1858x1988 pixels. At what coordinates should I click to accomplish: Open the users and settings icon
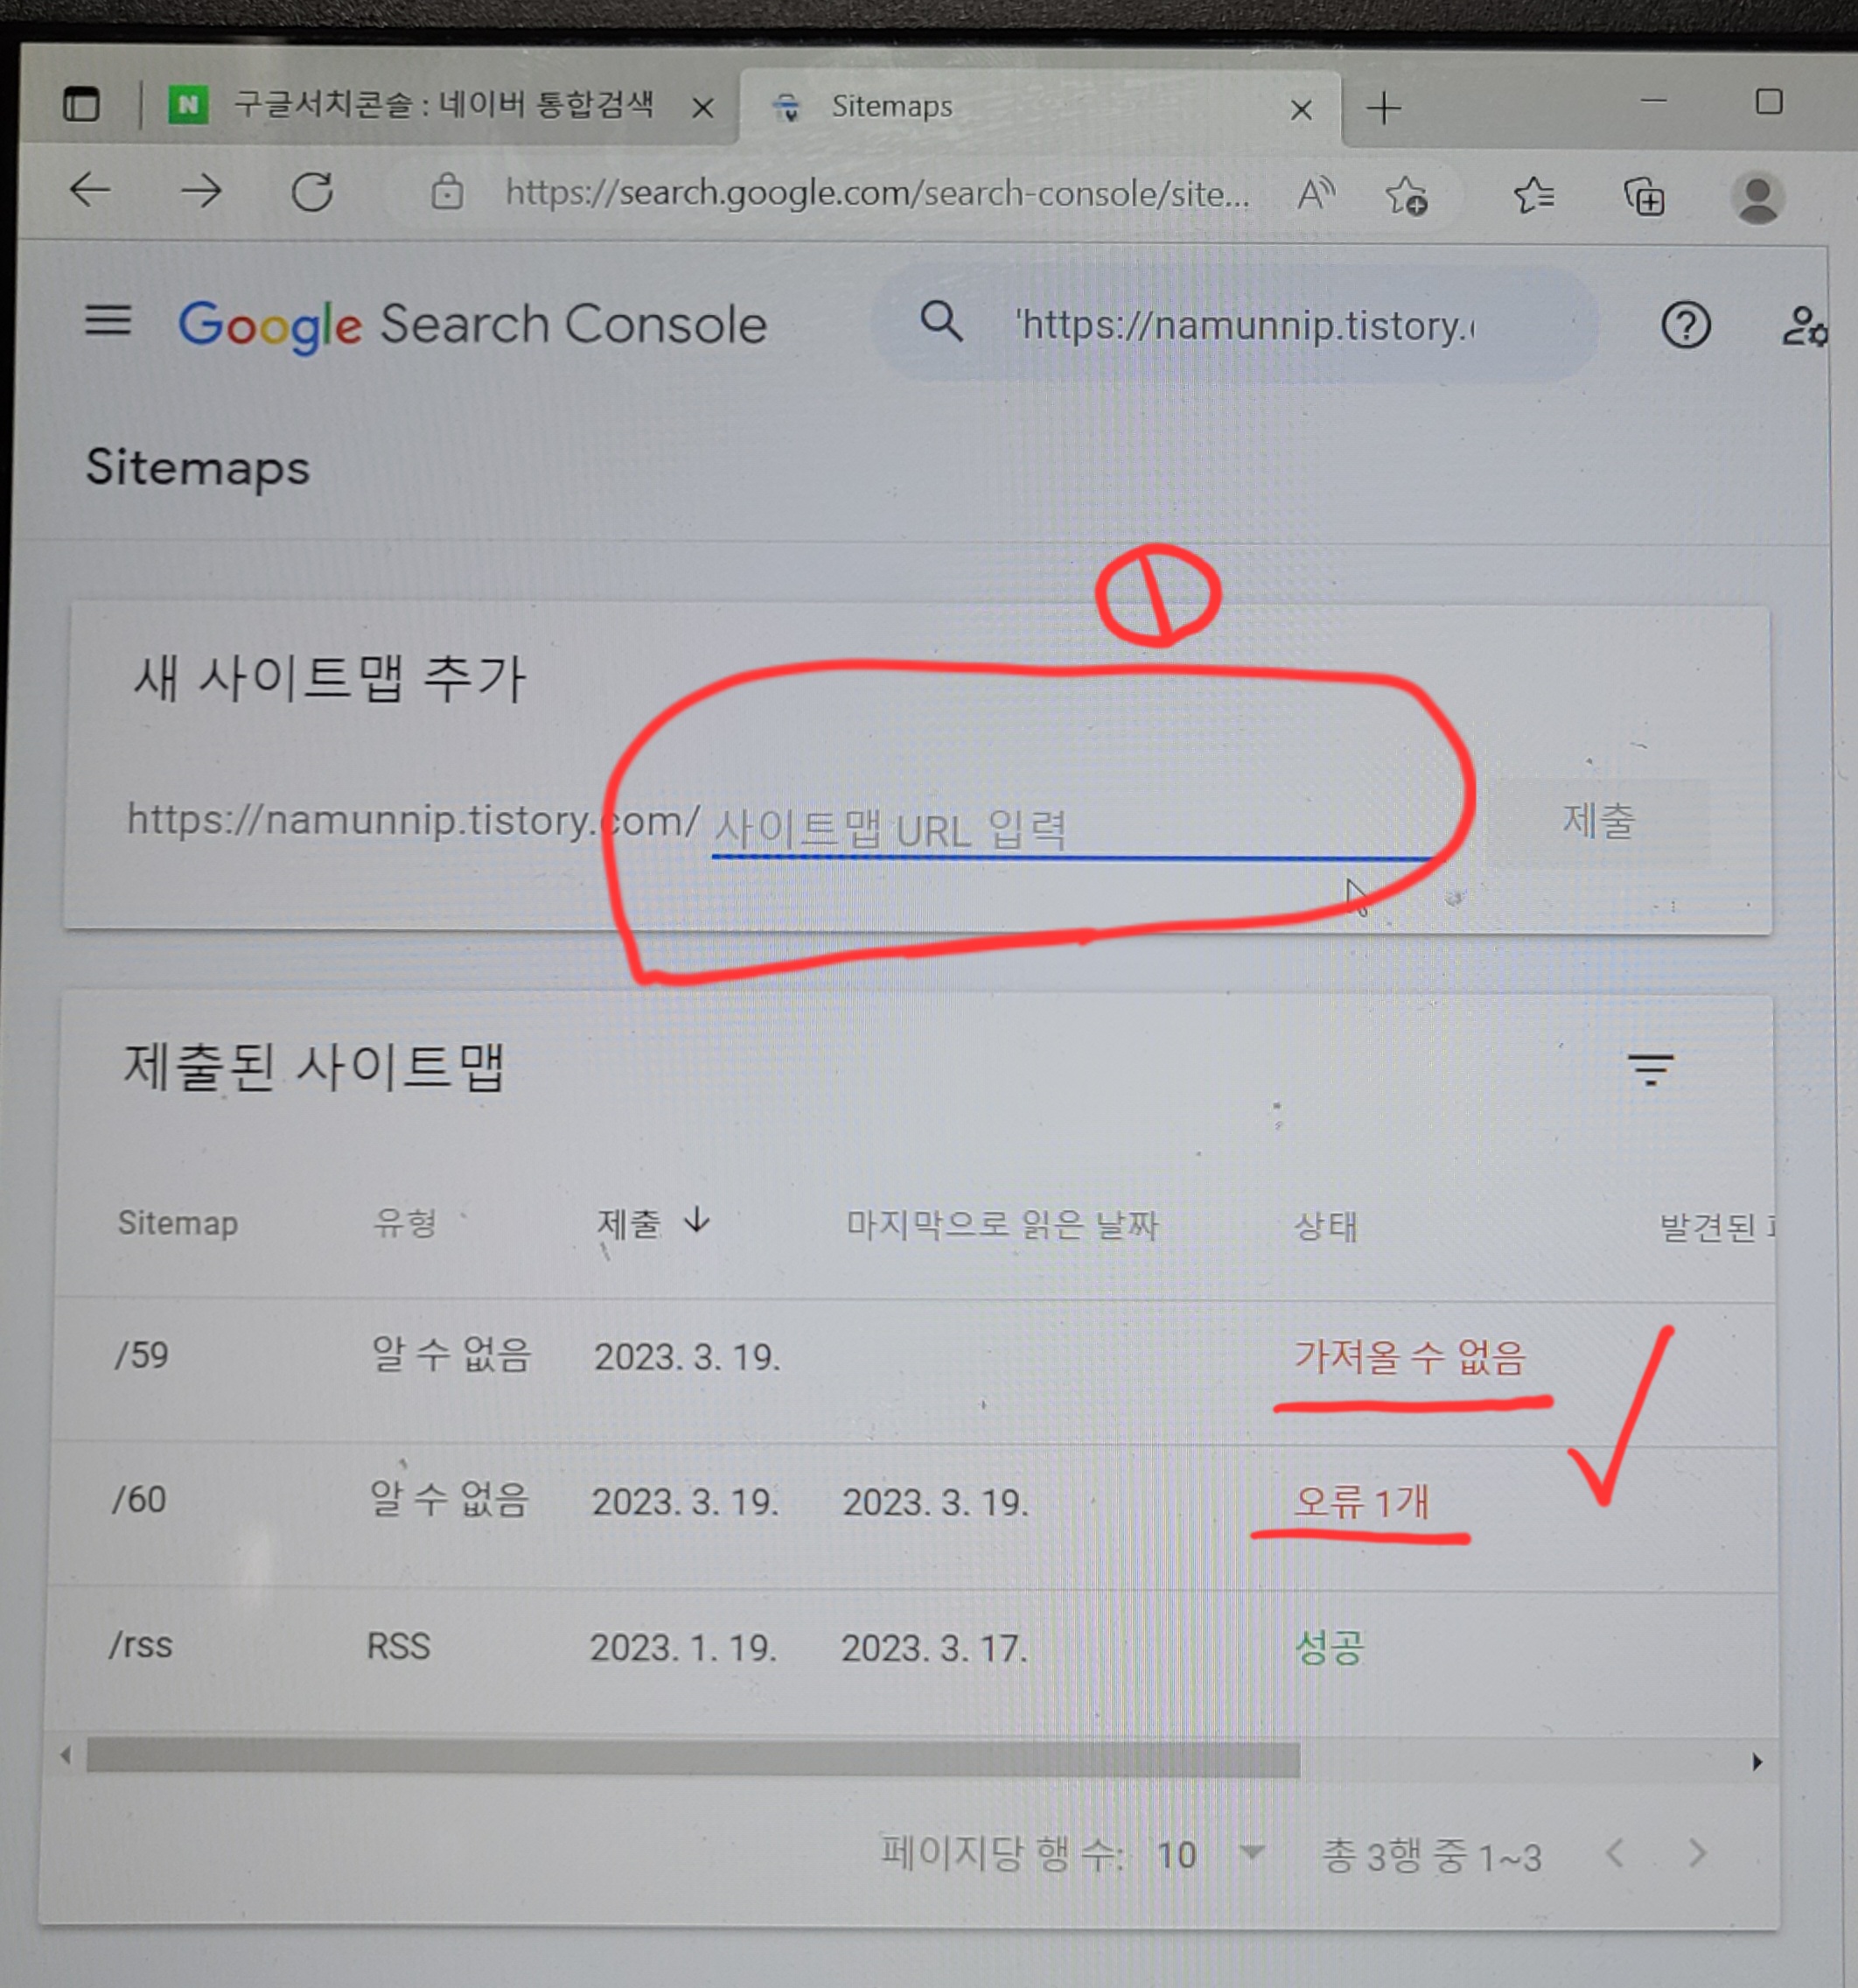(x=1804, y=326)
